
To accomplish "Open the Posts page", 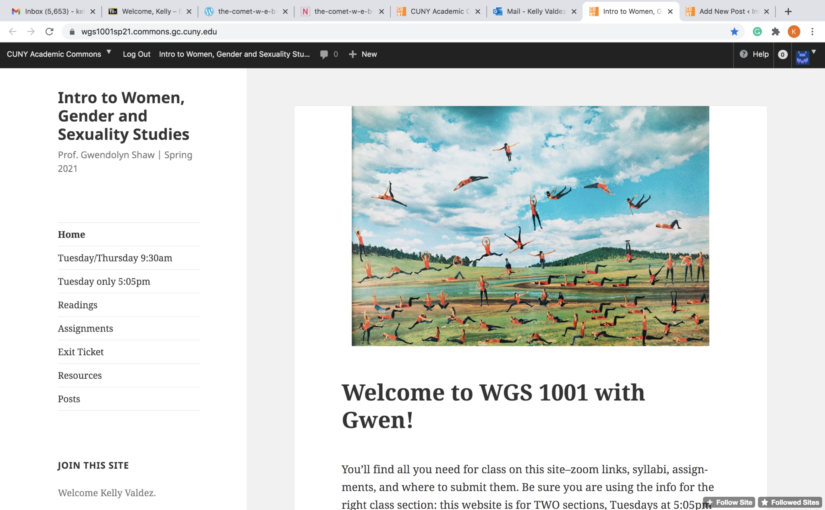I will click(69, 399).
